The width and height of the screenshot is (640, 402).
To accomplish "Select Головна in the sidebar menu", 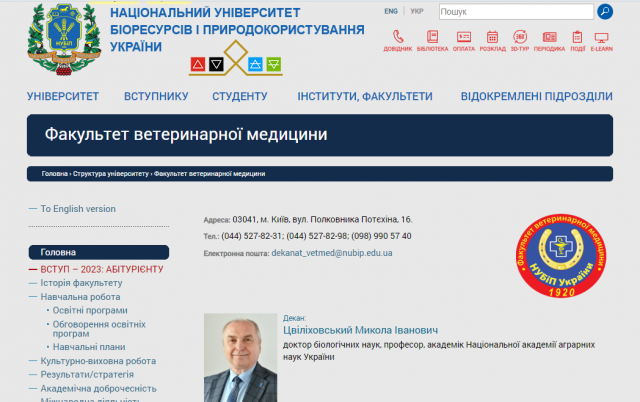I will [99, 252].
